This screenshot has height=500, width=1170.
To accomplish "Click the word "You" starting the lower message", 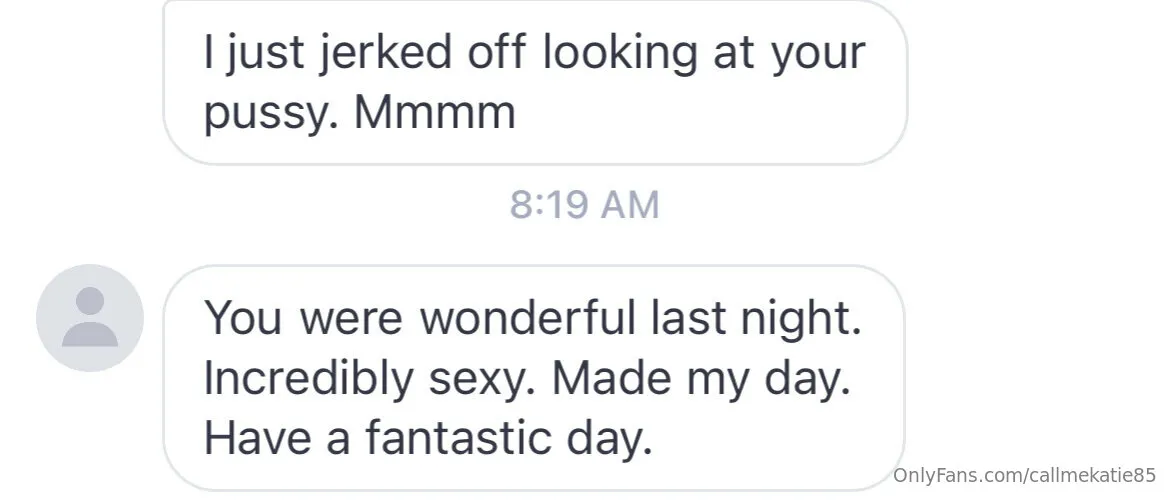I will [x=239, y=317].
